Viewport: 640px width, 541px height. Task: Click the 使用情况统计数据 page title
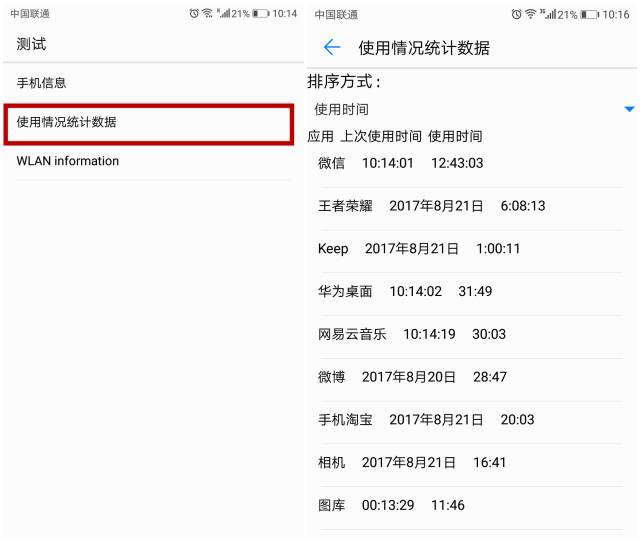(x=424, y=48)
